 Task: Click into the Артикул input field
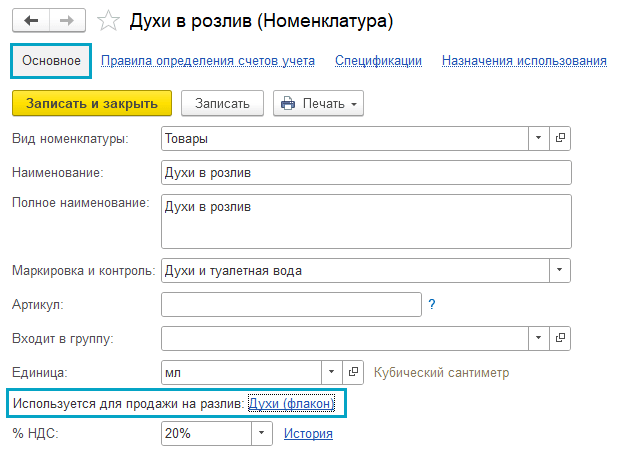291,304
